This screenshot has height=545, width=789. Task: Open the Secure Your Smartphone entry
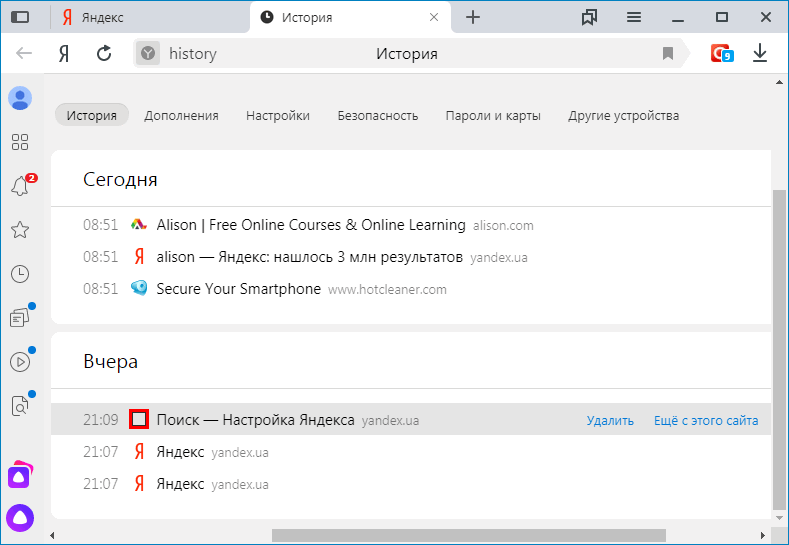coord(239,289)
